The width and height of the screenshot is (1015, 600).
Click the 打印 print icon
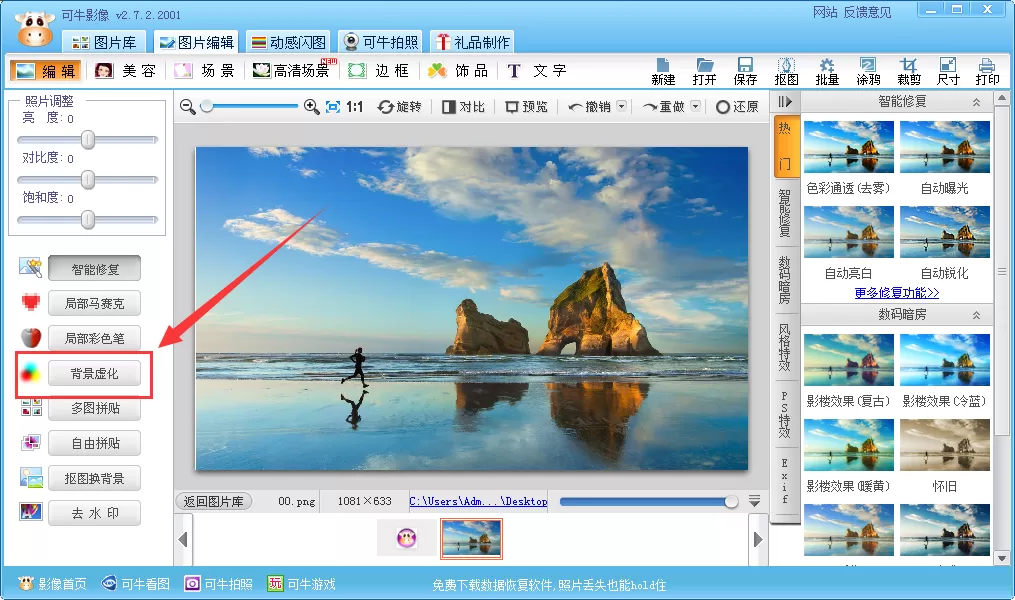(987, 71)
